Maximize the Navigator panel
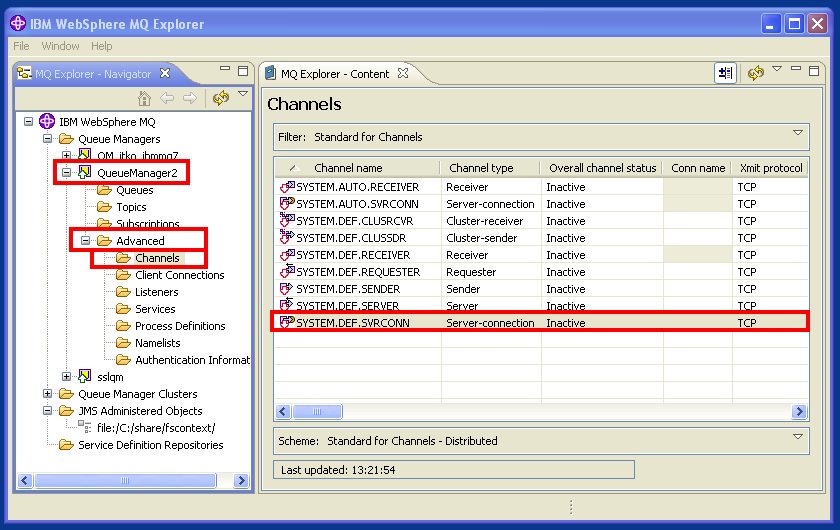Viewport: 840px width, 530px height. [243, 71]
